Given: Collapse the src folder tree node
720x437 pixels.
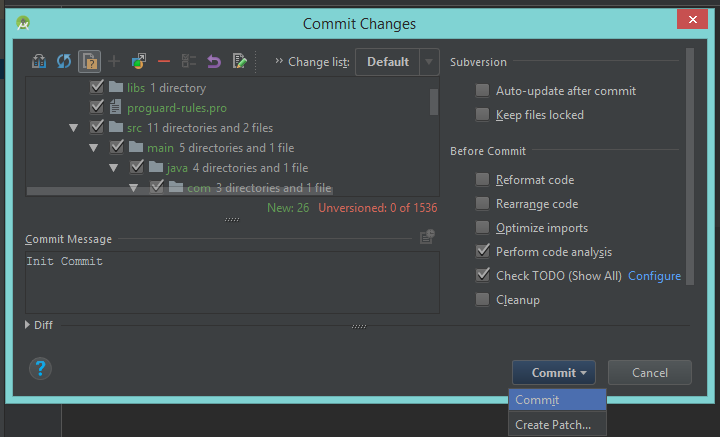Looking at the screenshot, I should point(73,128).
